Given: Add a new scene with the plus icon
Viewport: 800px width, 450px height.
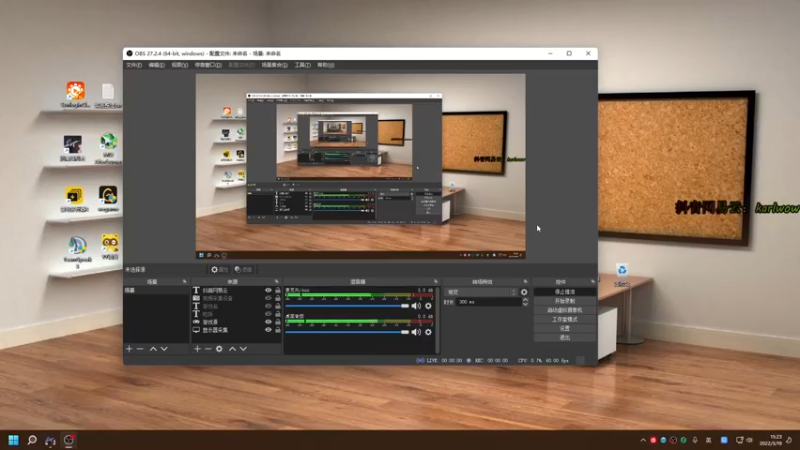Looking at the screenshot, I should point(129,349).
